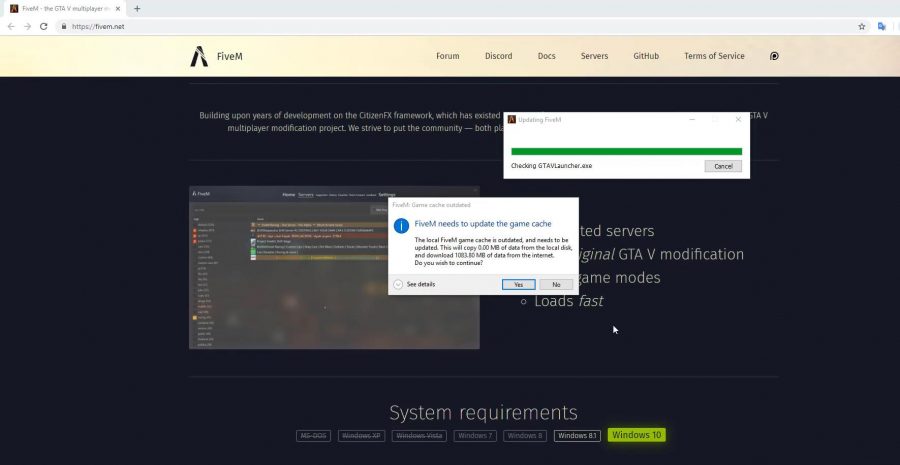Click the FiveM logo in site header

click(x=216, y=56)
